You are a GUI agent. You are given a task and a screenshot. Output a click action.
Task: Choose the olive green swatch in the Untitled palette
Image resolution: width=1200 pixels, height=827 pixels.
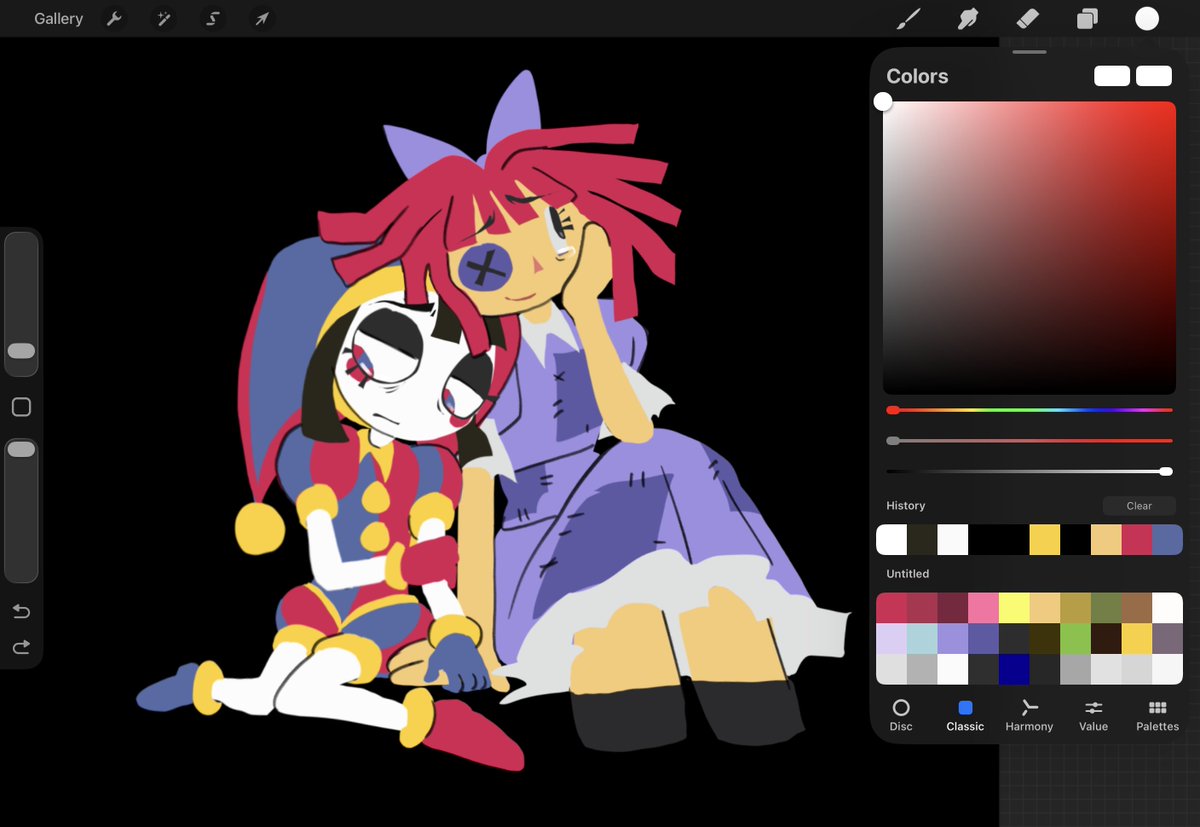click(x=1106, y=608)
